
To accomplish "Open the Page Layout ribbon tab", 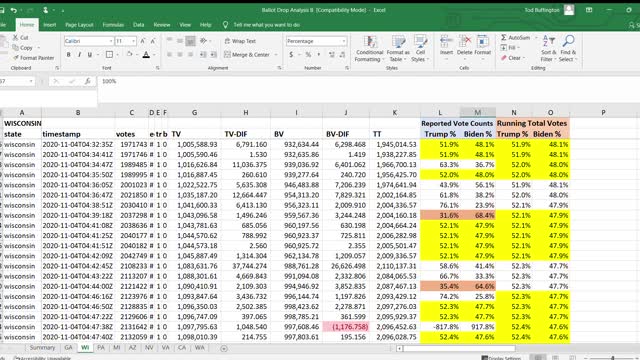I will [x=79, y=25].
